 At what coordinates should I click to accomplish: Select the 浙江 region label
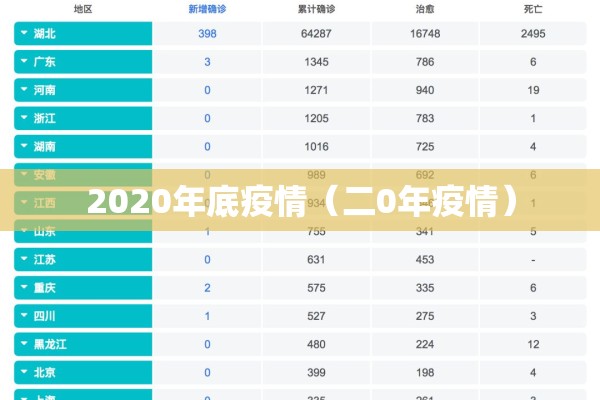pyautogui.click(x=45, y=118)
